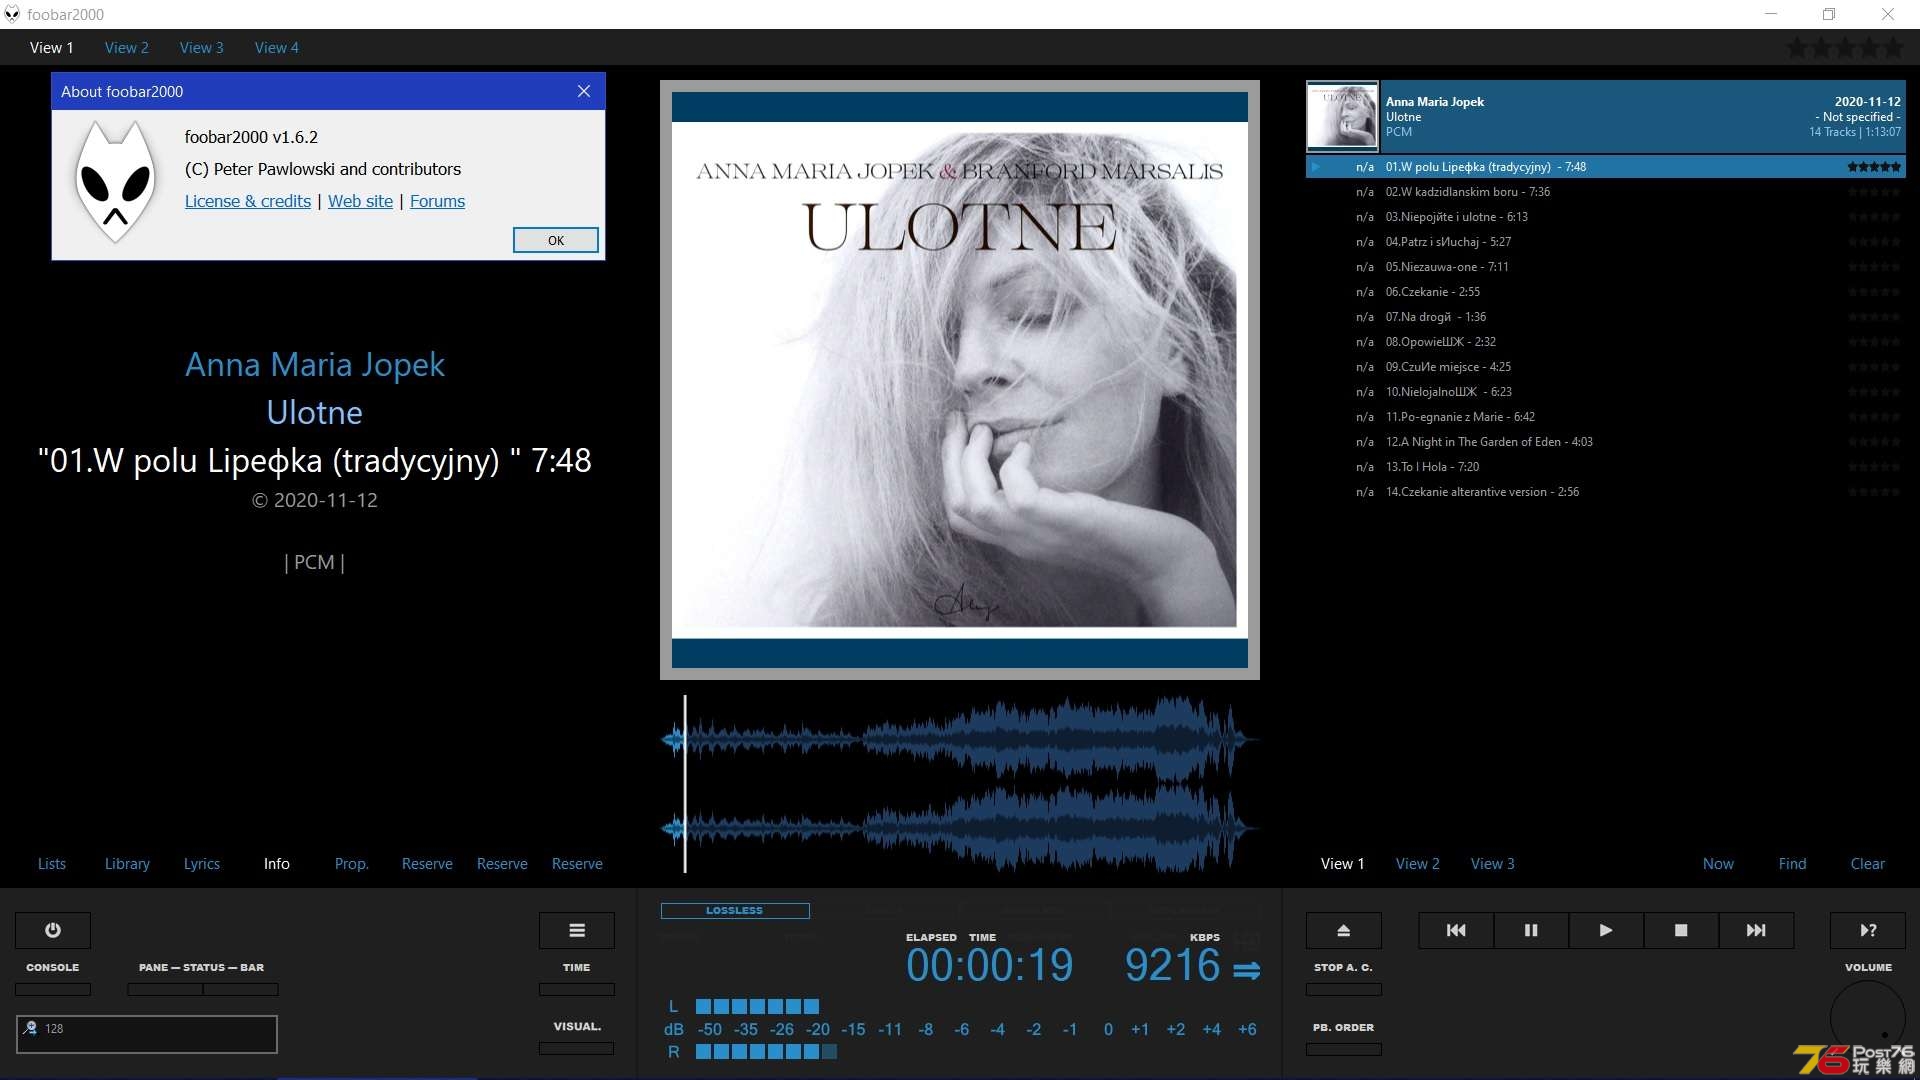Select track "11.Po-egnanie z Marie"

pyautogui.click(x=1606, y=417)
